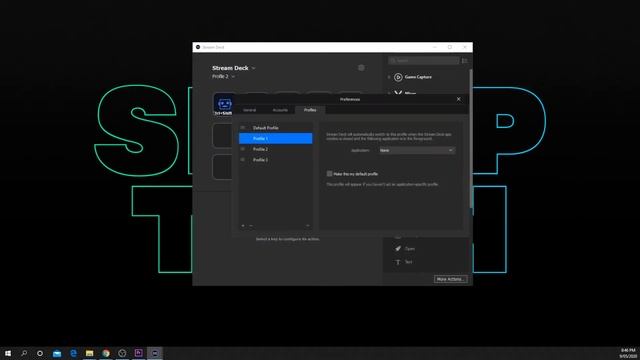The image size is (640, 360).
Task: Open Windows taskbar search
Action: [24, 353]
